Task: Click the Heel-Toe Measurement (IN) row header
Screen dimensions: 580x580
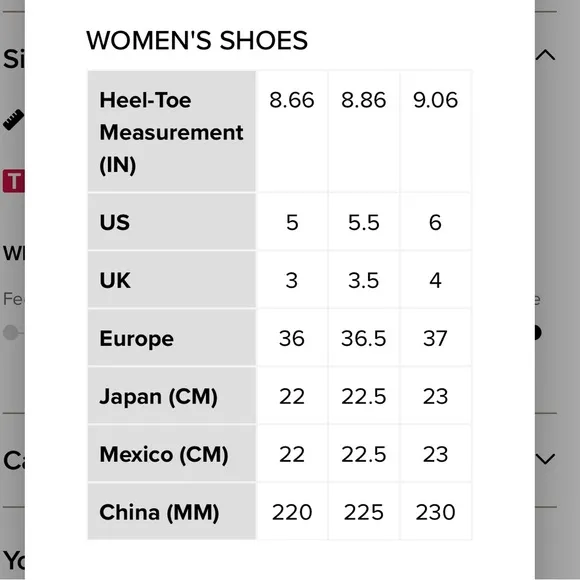Action: pyautogui.click(x=172, y=131)
